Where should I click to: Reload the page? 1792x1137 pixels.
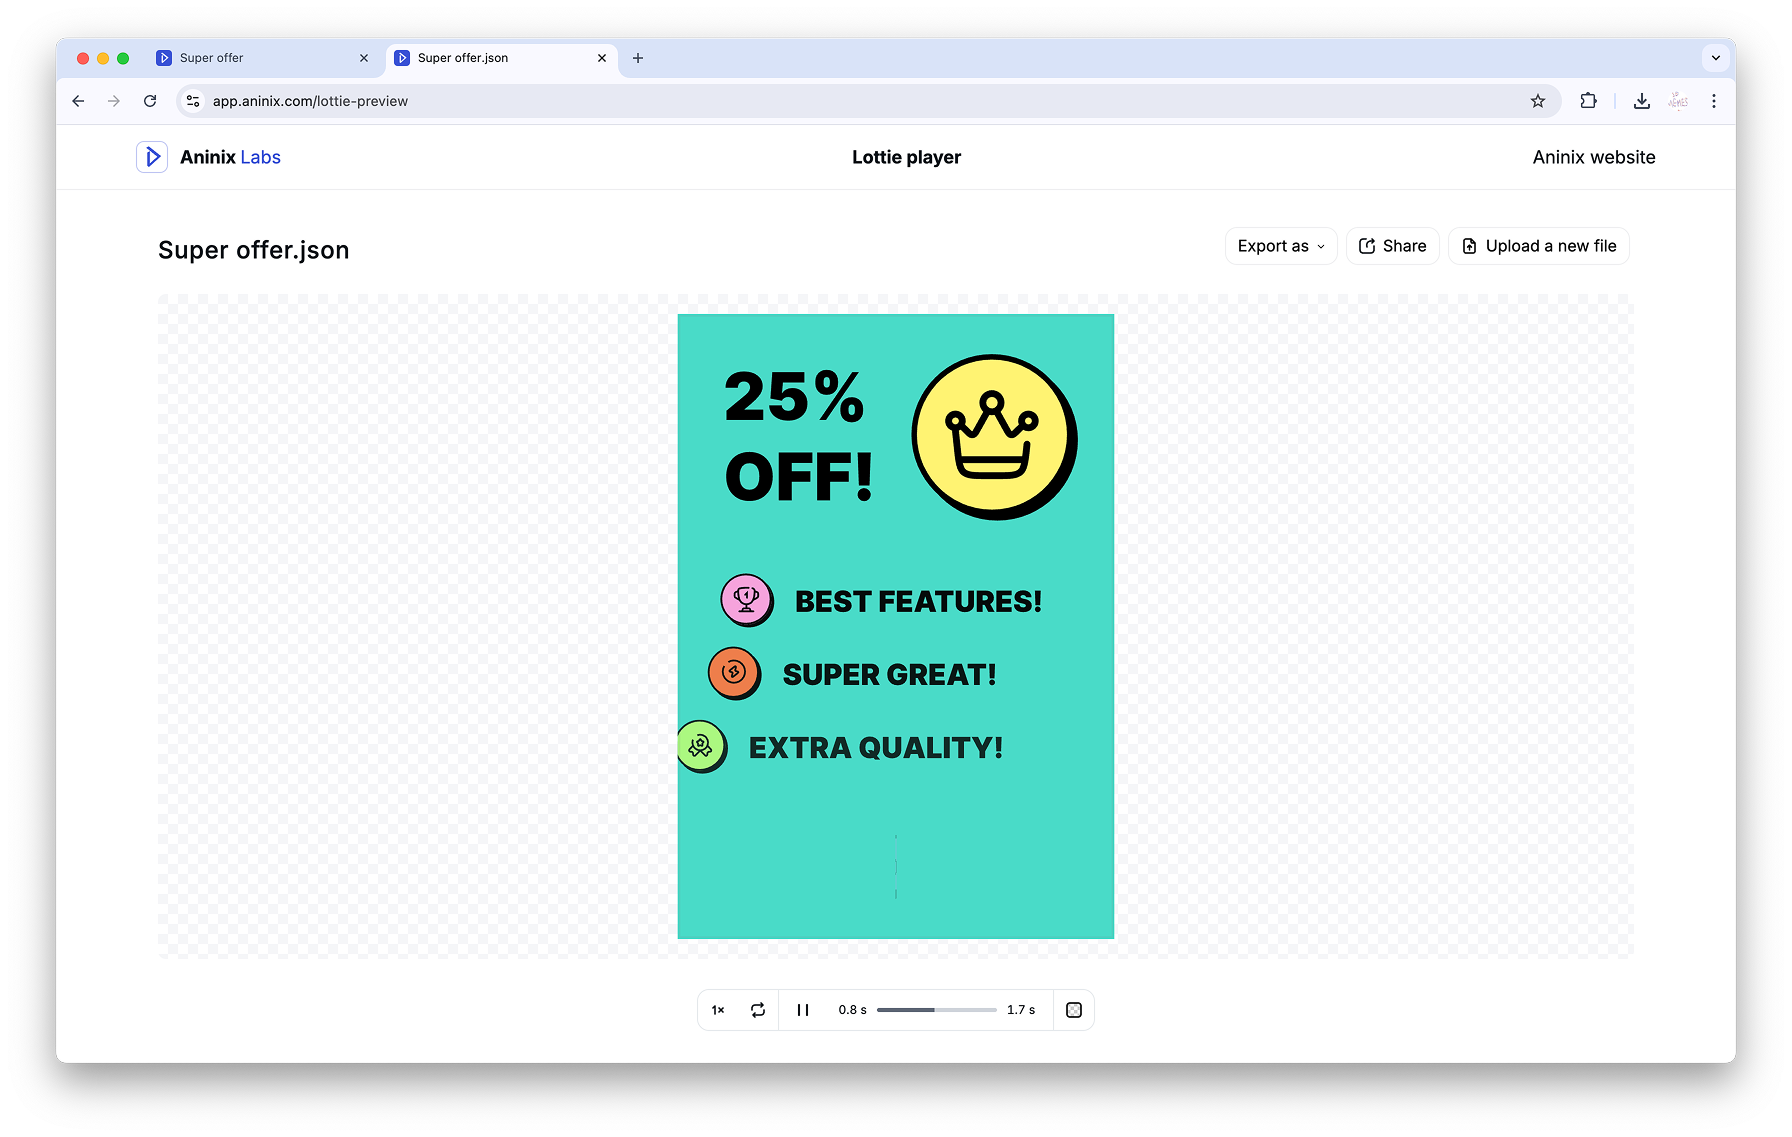tap(150, 101)
